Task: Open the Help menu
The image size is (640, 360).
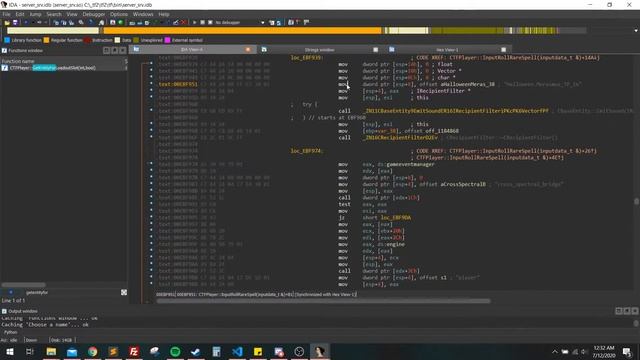Action: [x=164, y=14]
